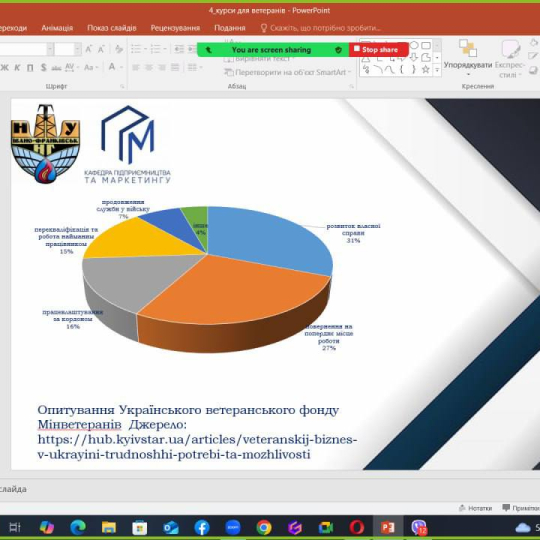Open Viber from the taskbar

point(419,527)
